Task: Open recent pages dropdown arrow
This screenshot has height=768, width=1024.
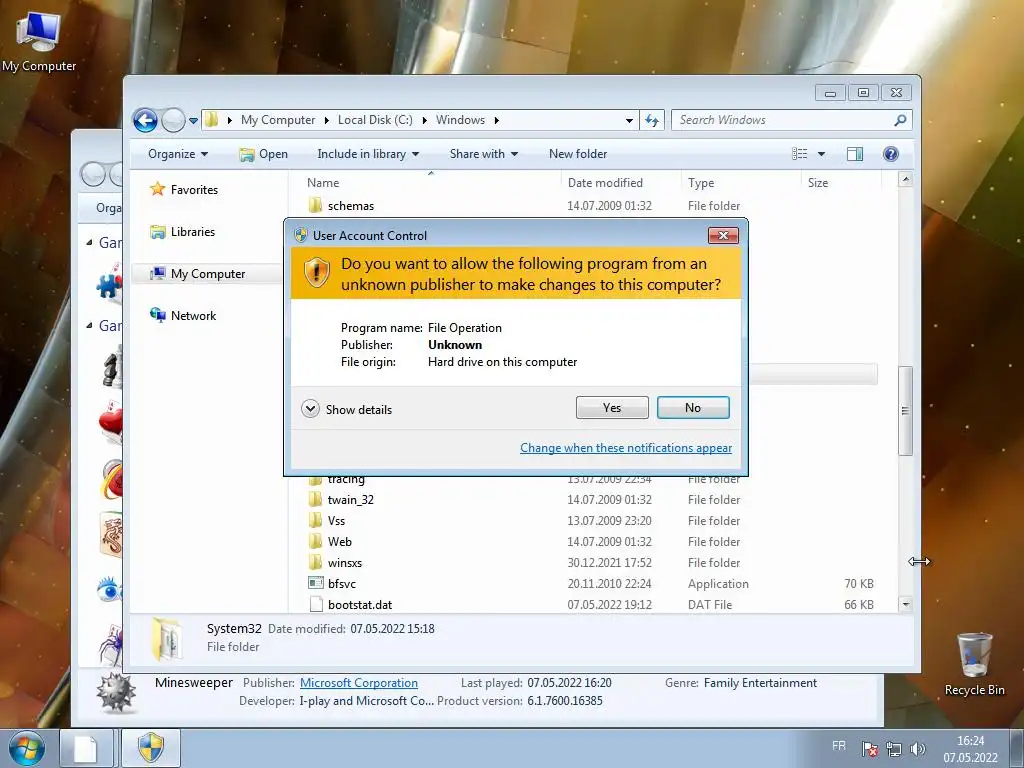Action: [193, 121]
